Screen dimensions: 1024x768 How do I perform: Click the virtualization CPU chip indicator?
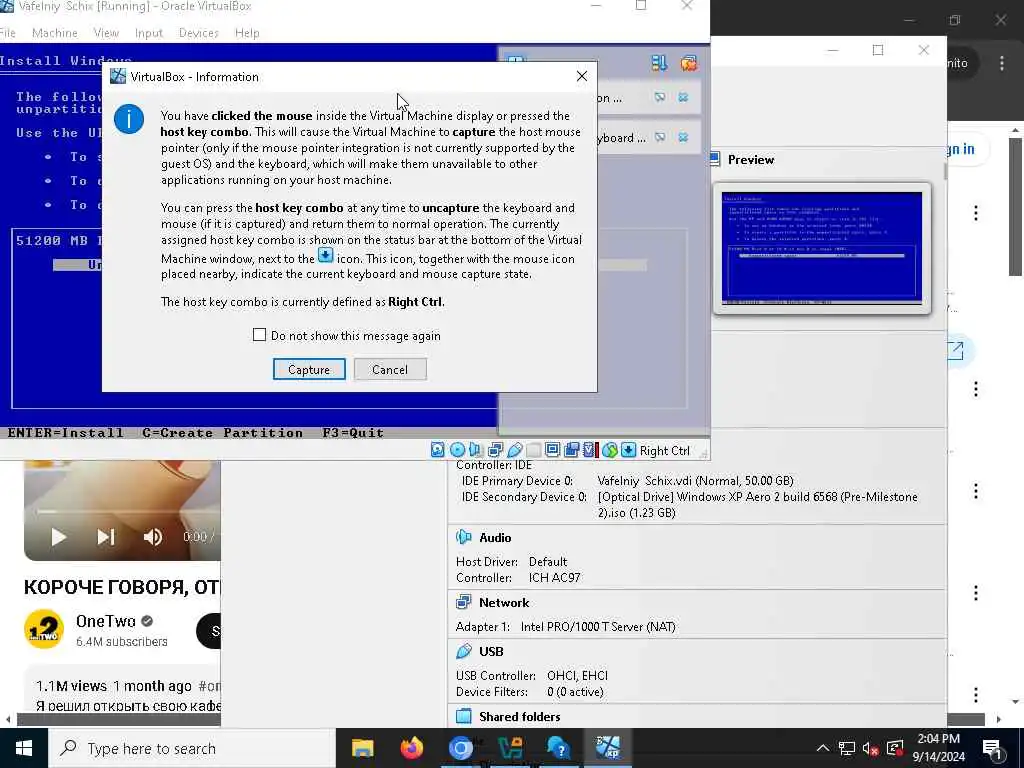(590, 450)
